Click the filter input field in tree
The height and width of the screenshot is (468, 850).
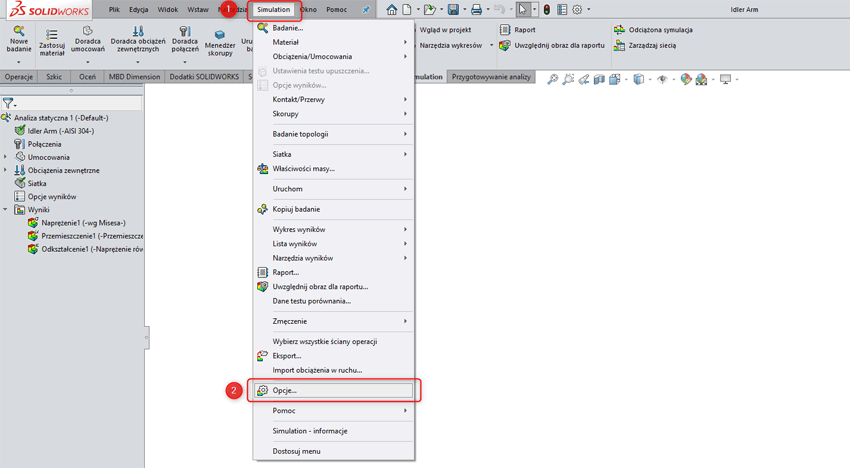click(80, 103)
